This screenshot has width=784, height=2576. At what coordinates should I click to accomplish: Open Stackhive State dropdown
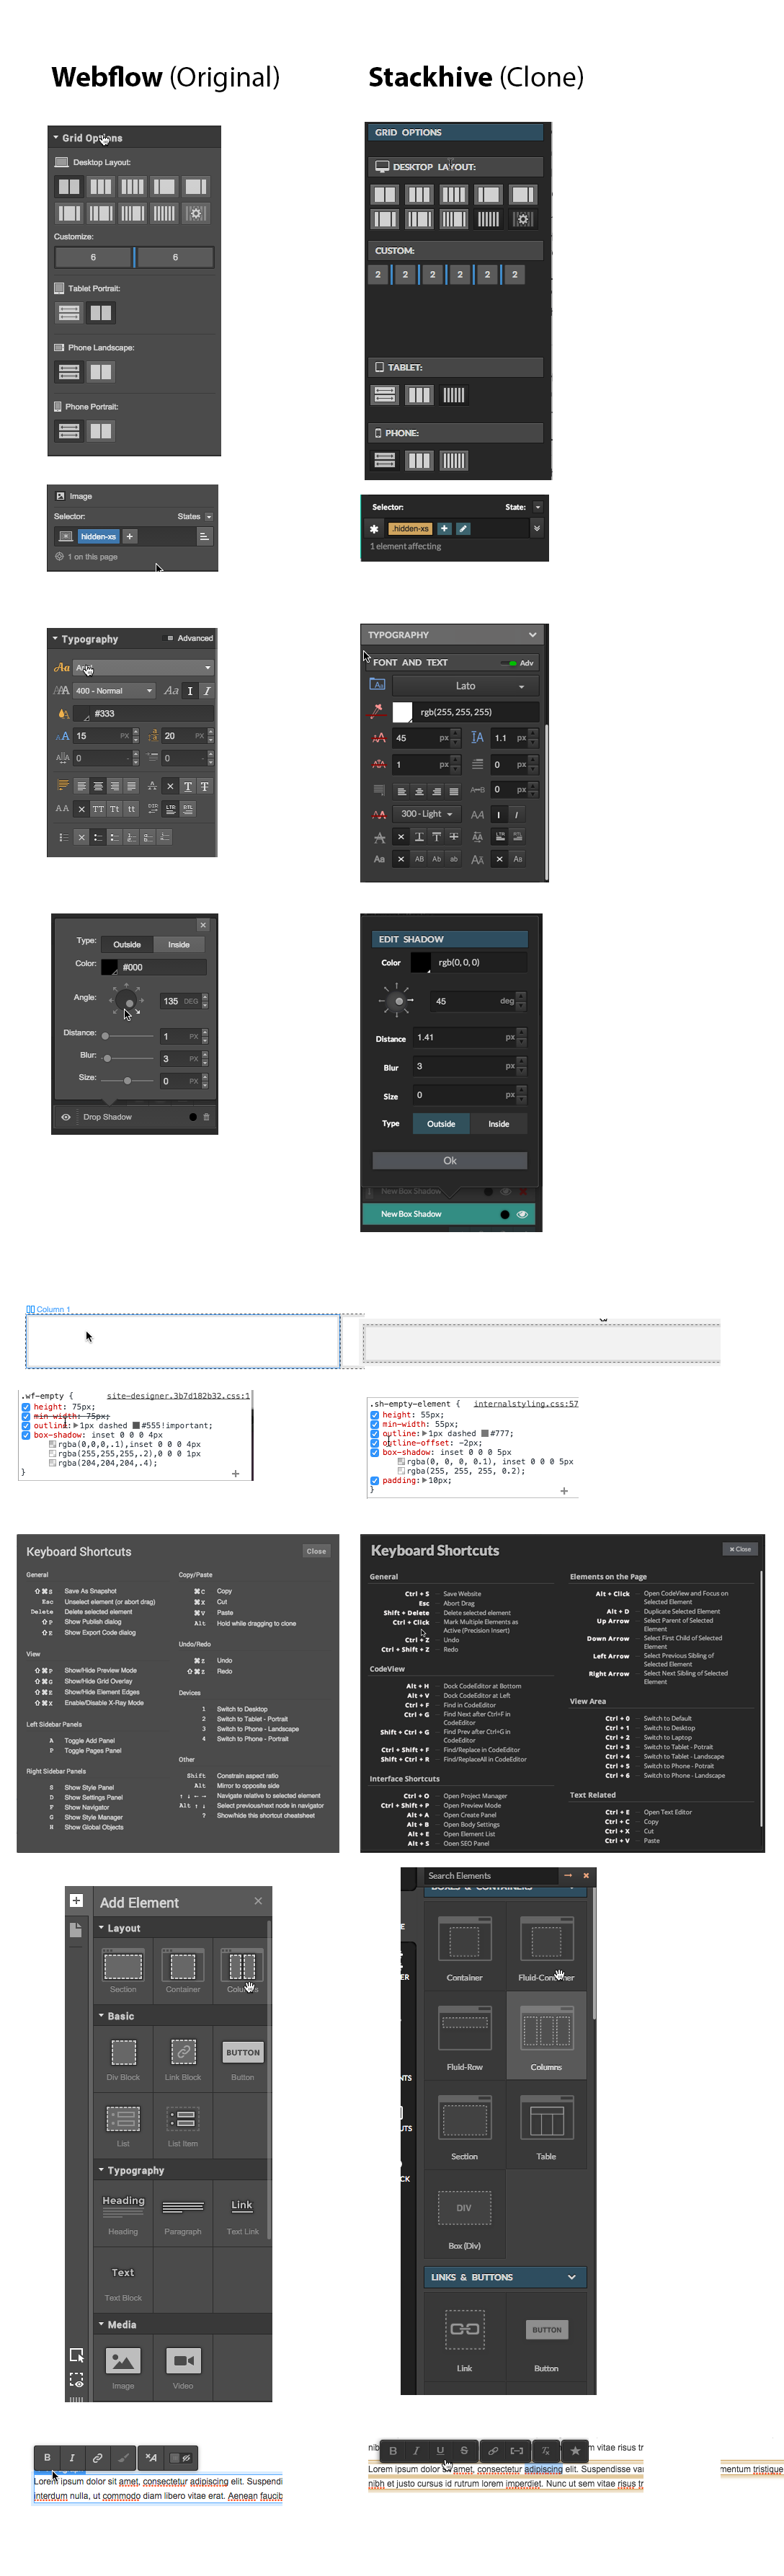537,507
